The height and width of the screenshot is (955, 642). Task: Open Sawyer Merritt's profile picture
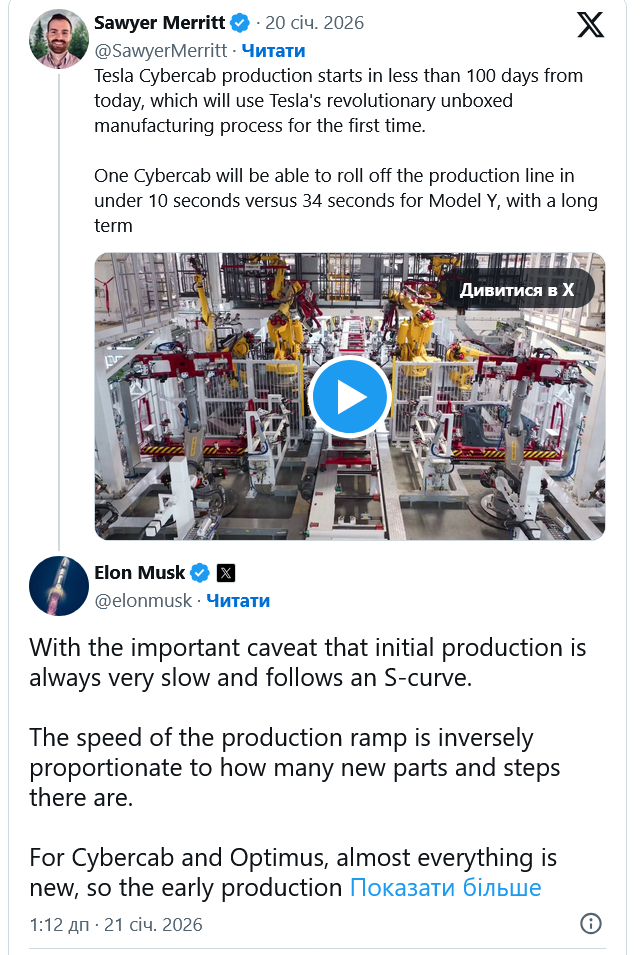tap(59, 38)
